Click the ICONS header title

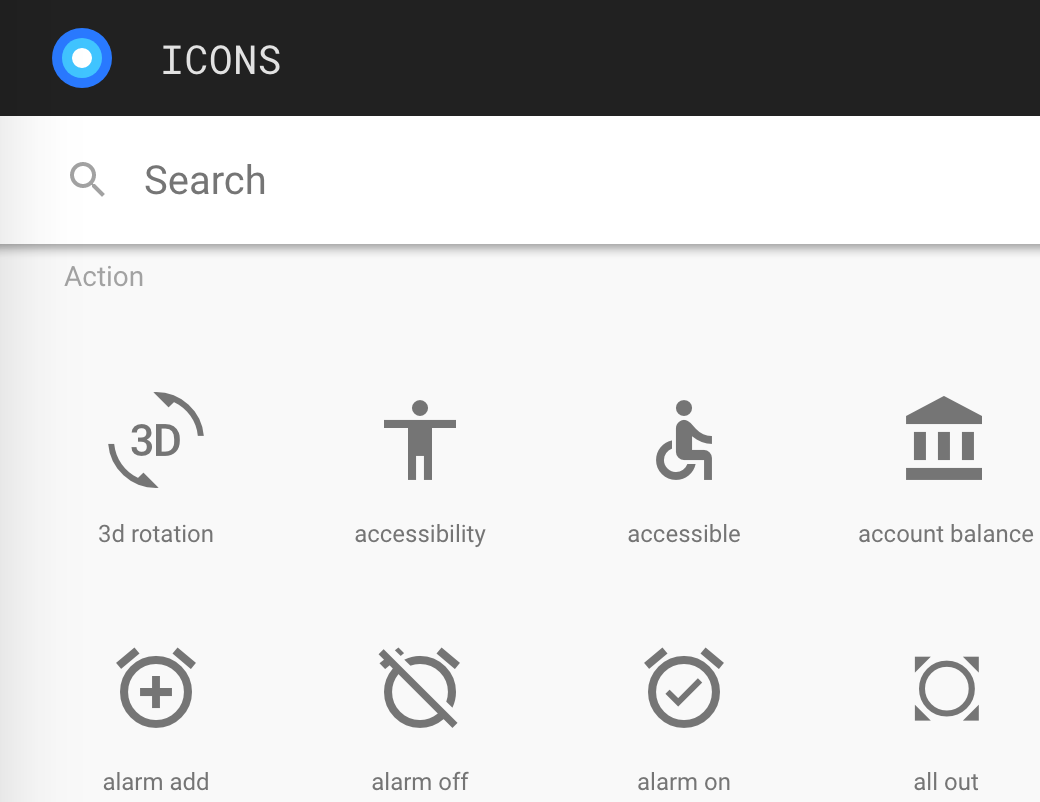pos(221,60)
